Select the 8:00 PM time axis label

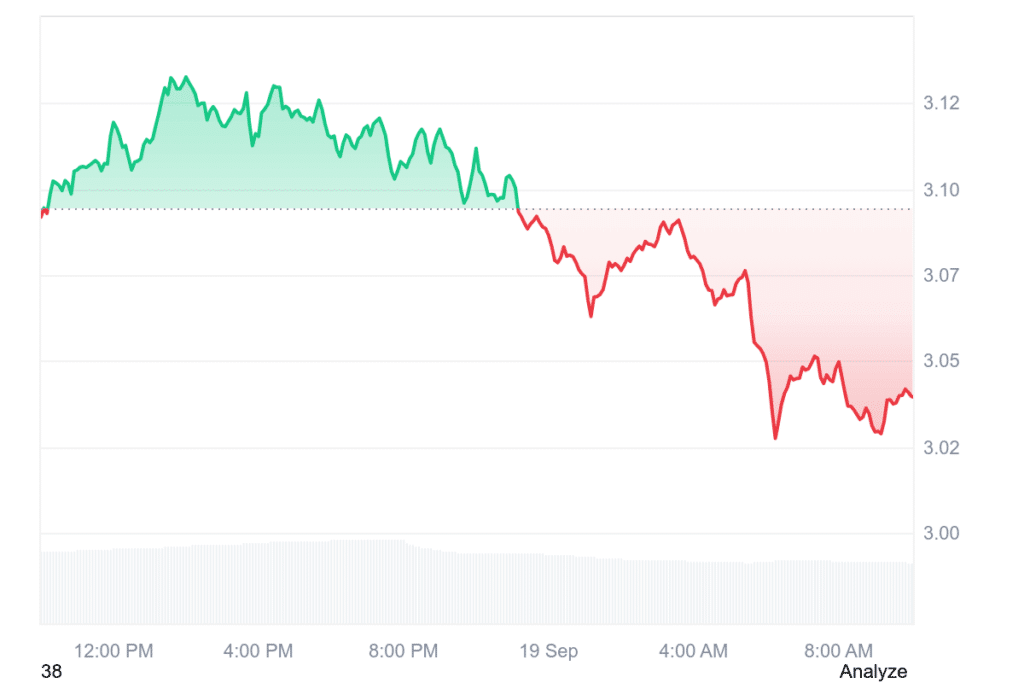tap(403, 651)
